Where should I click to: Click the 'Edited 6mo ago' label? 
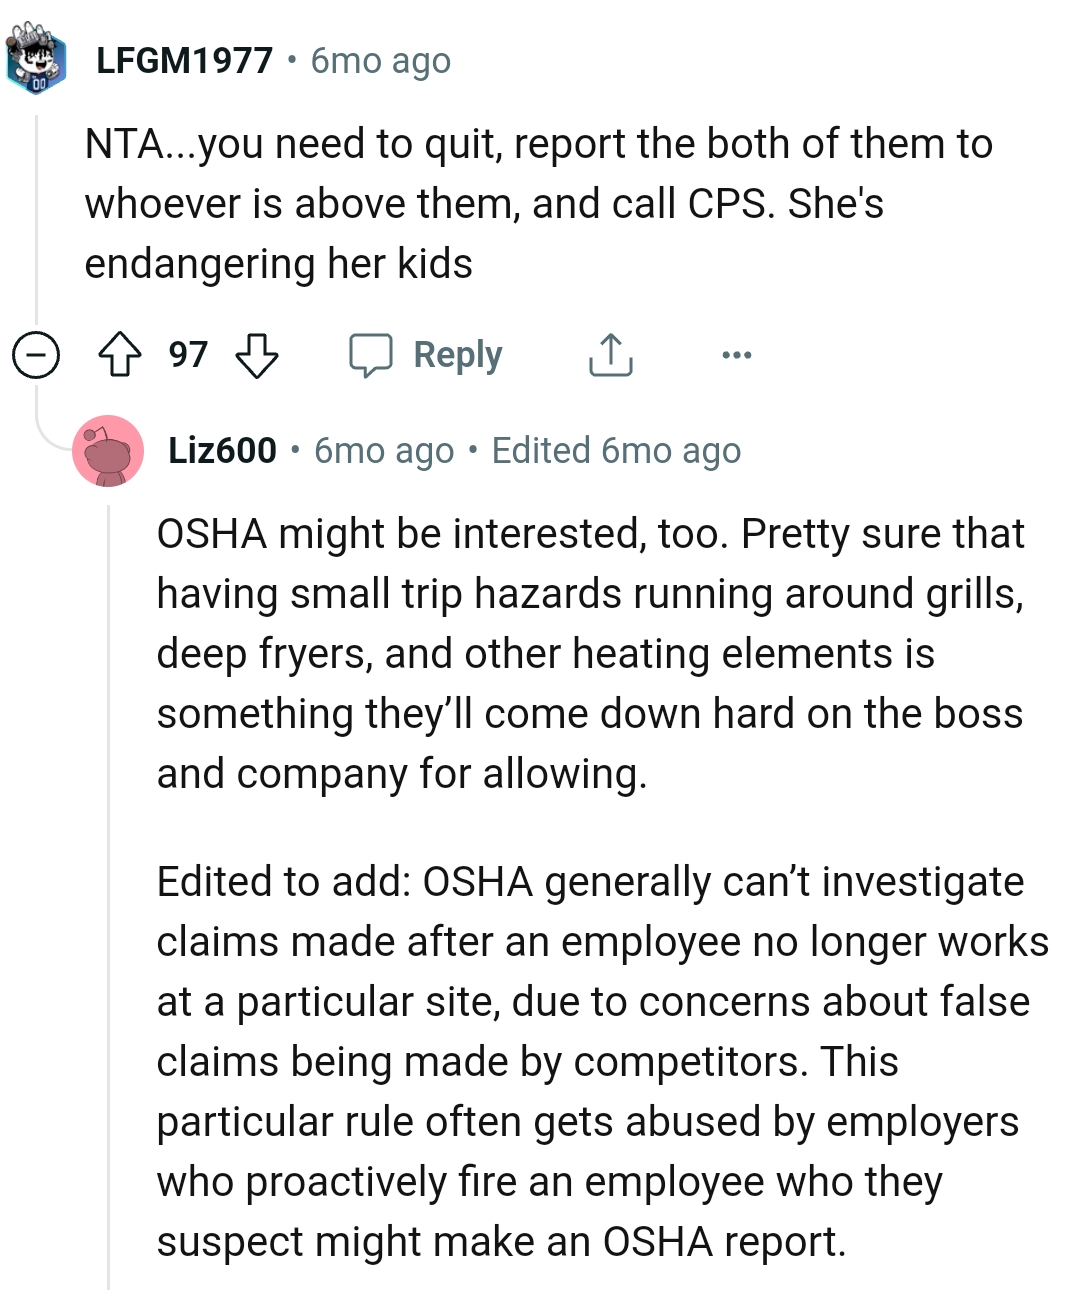click(615, 451)
